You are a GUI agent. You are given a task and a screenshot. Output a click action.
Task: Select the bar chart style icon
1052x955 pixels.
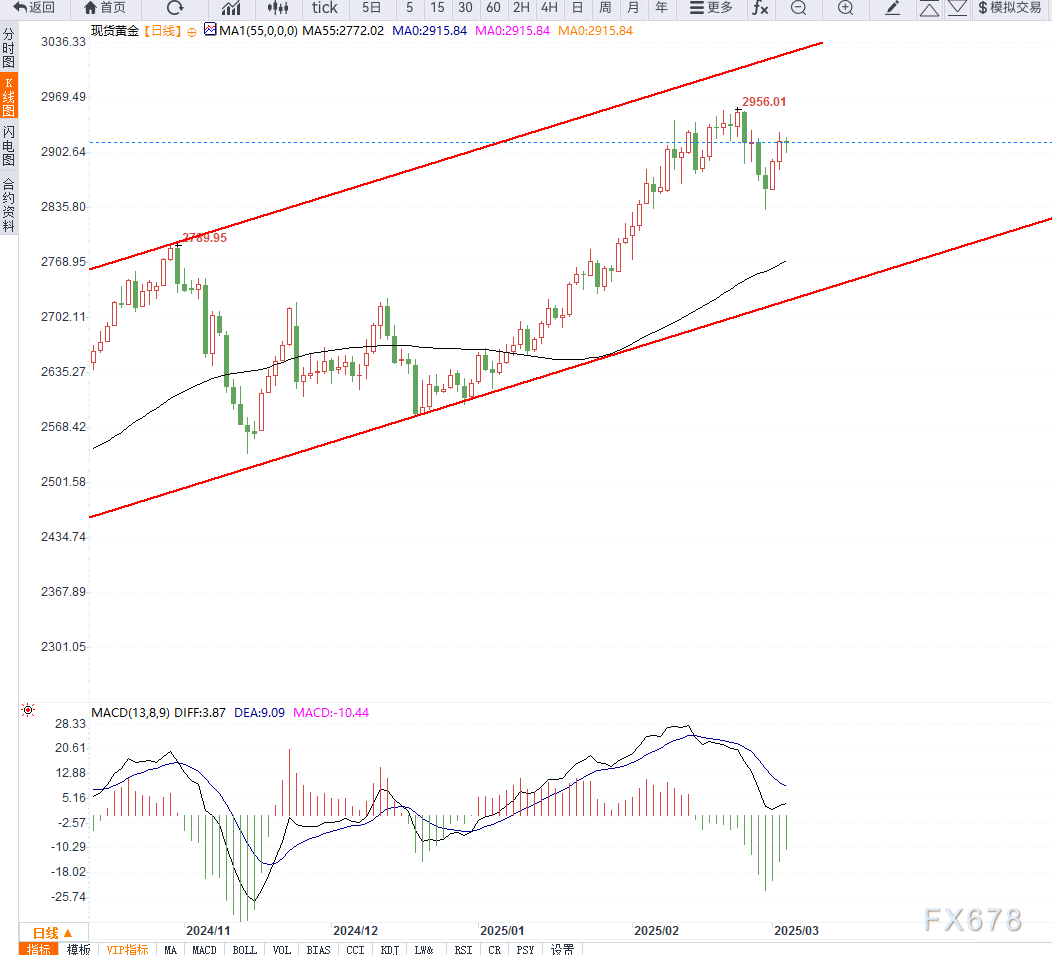coord(230,8)
